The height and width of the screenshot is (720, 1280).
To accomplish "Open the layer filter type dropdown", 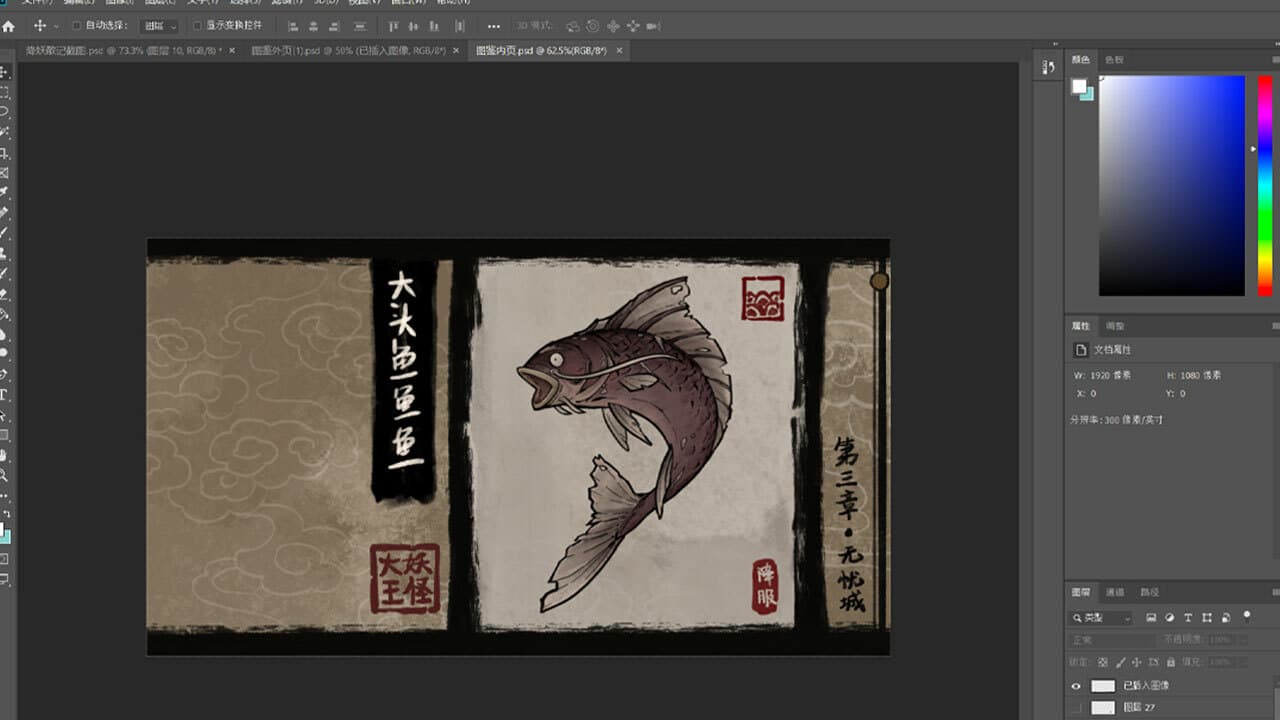I will [1101, 618].
